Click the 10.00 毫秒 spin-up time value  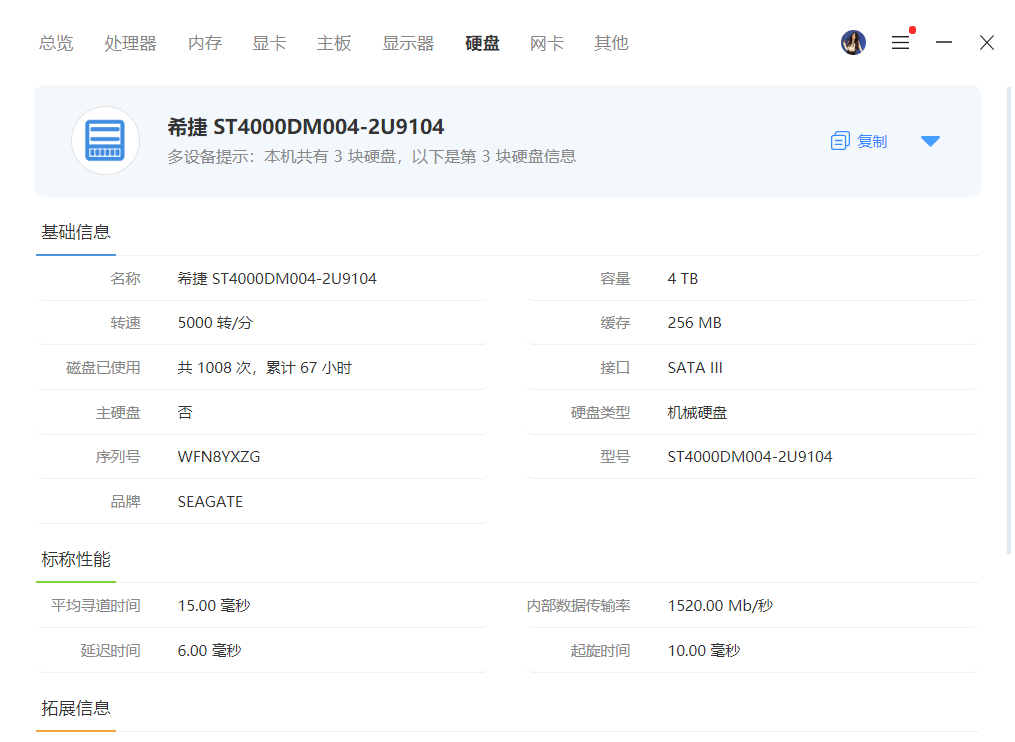click(704, 651)
